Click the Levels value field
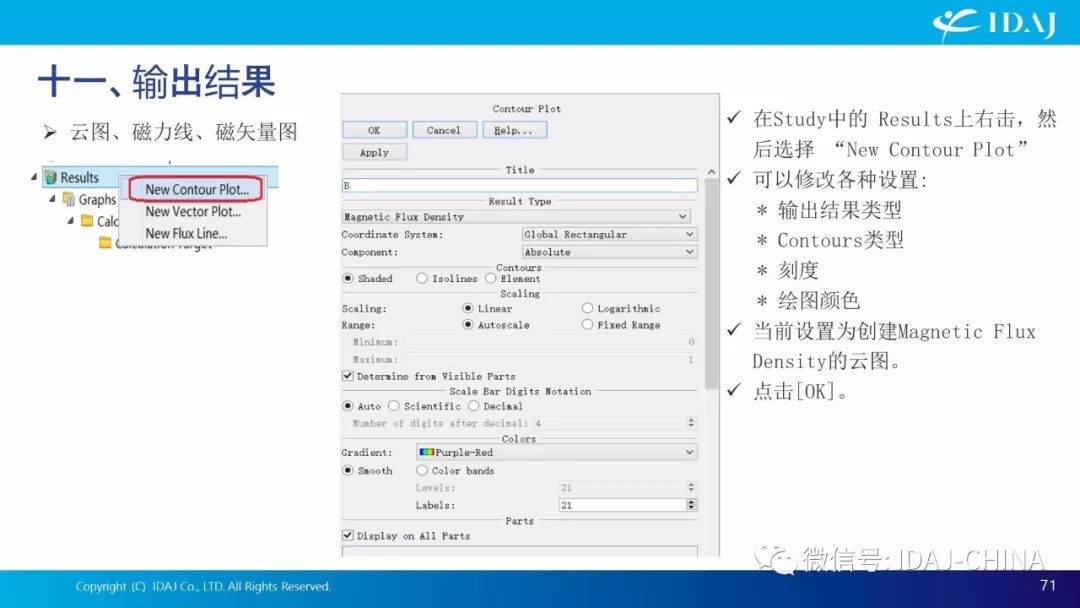 (x=622, y=487)
